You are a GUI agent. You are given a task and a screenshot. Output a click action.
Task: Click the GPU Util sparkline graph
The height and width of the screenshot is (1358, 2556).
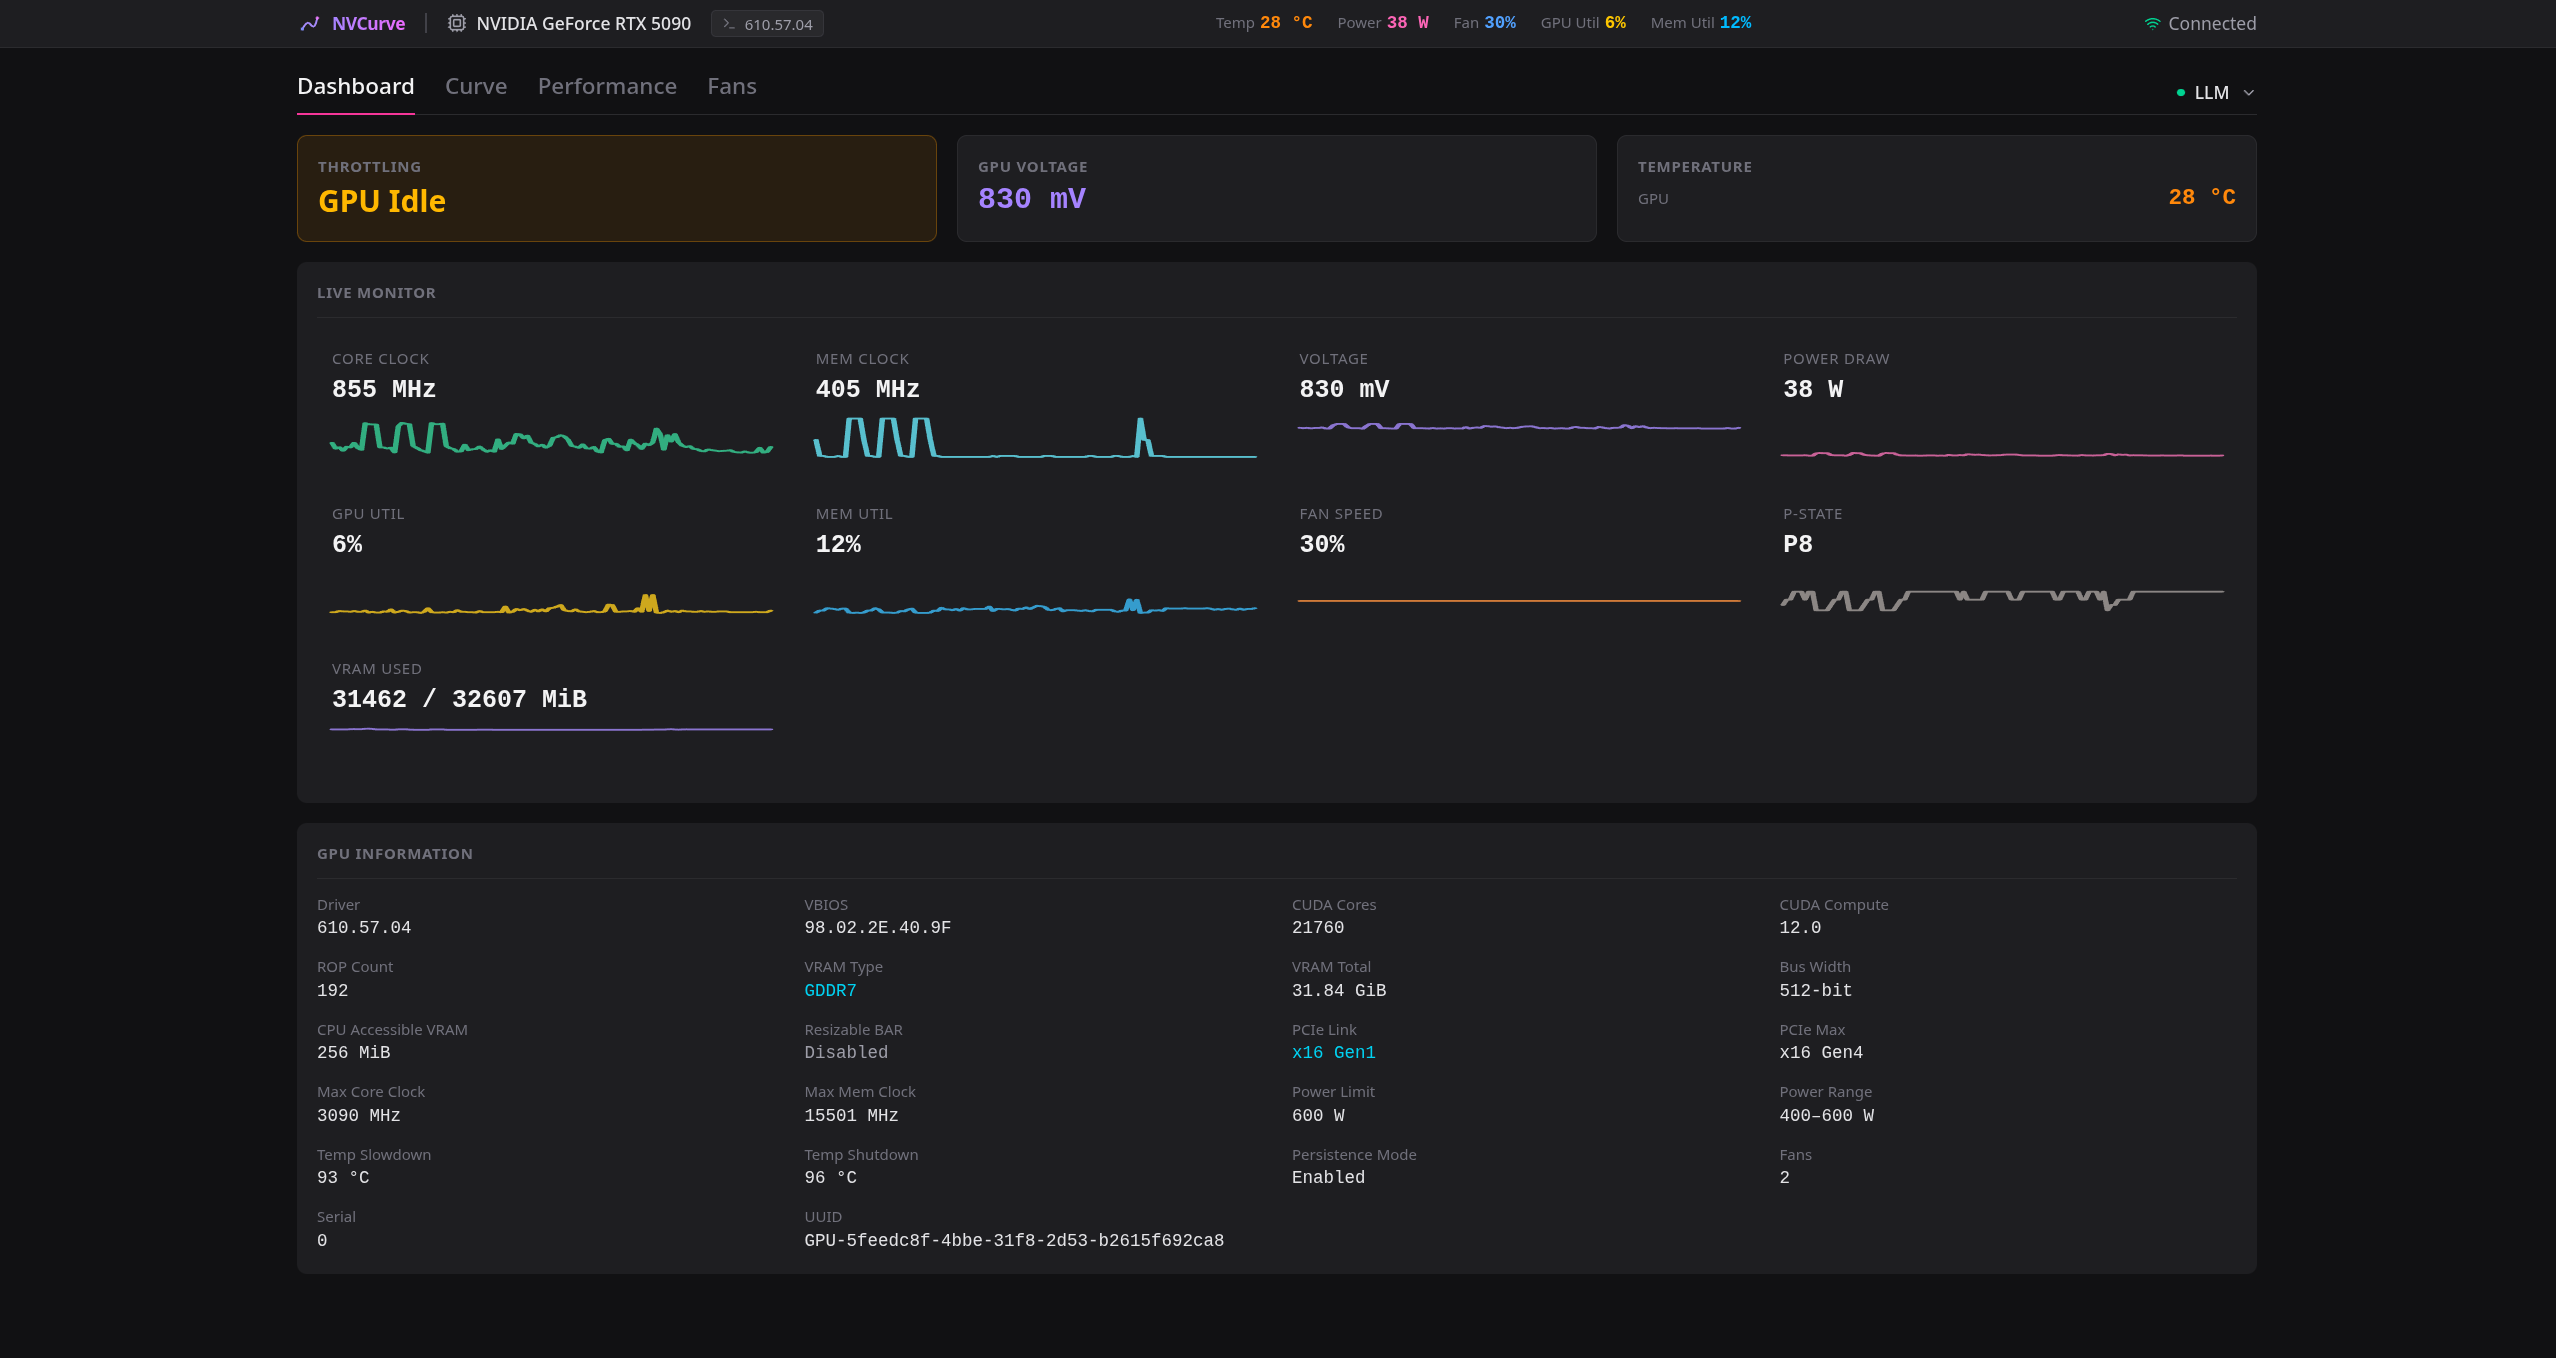(551, 604)
